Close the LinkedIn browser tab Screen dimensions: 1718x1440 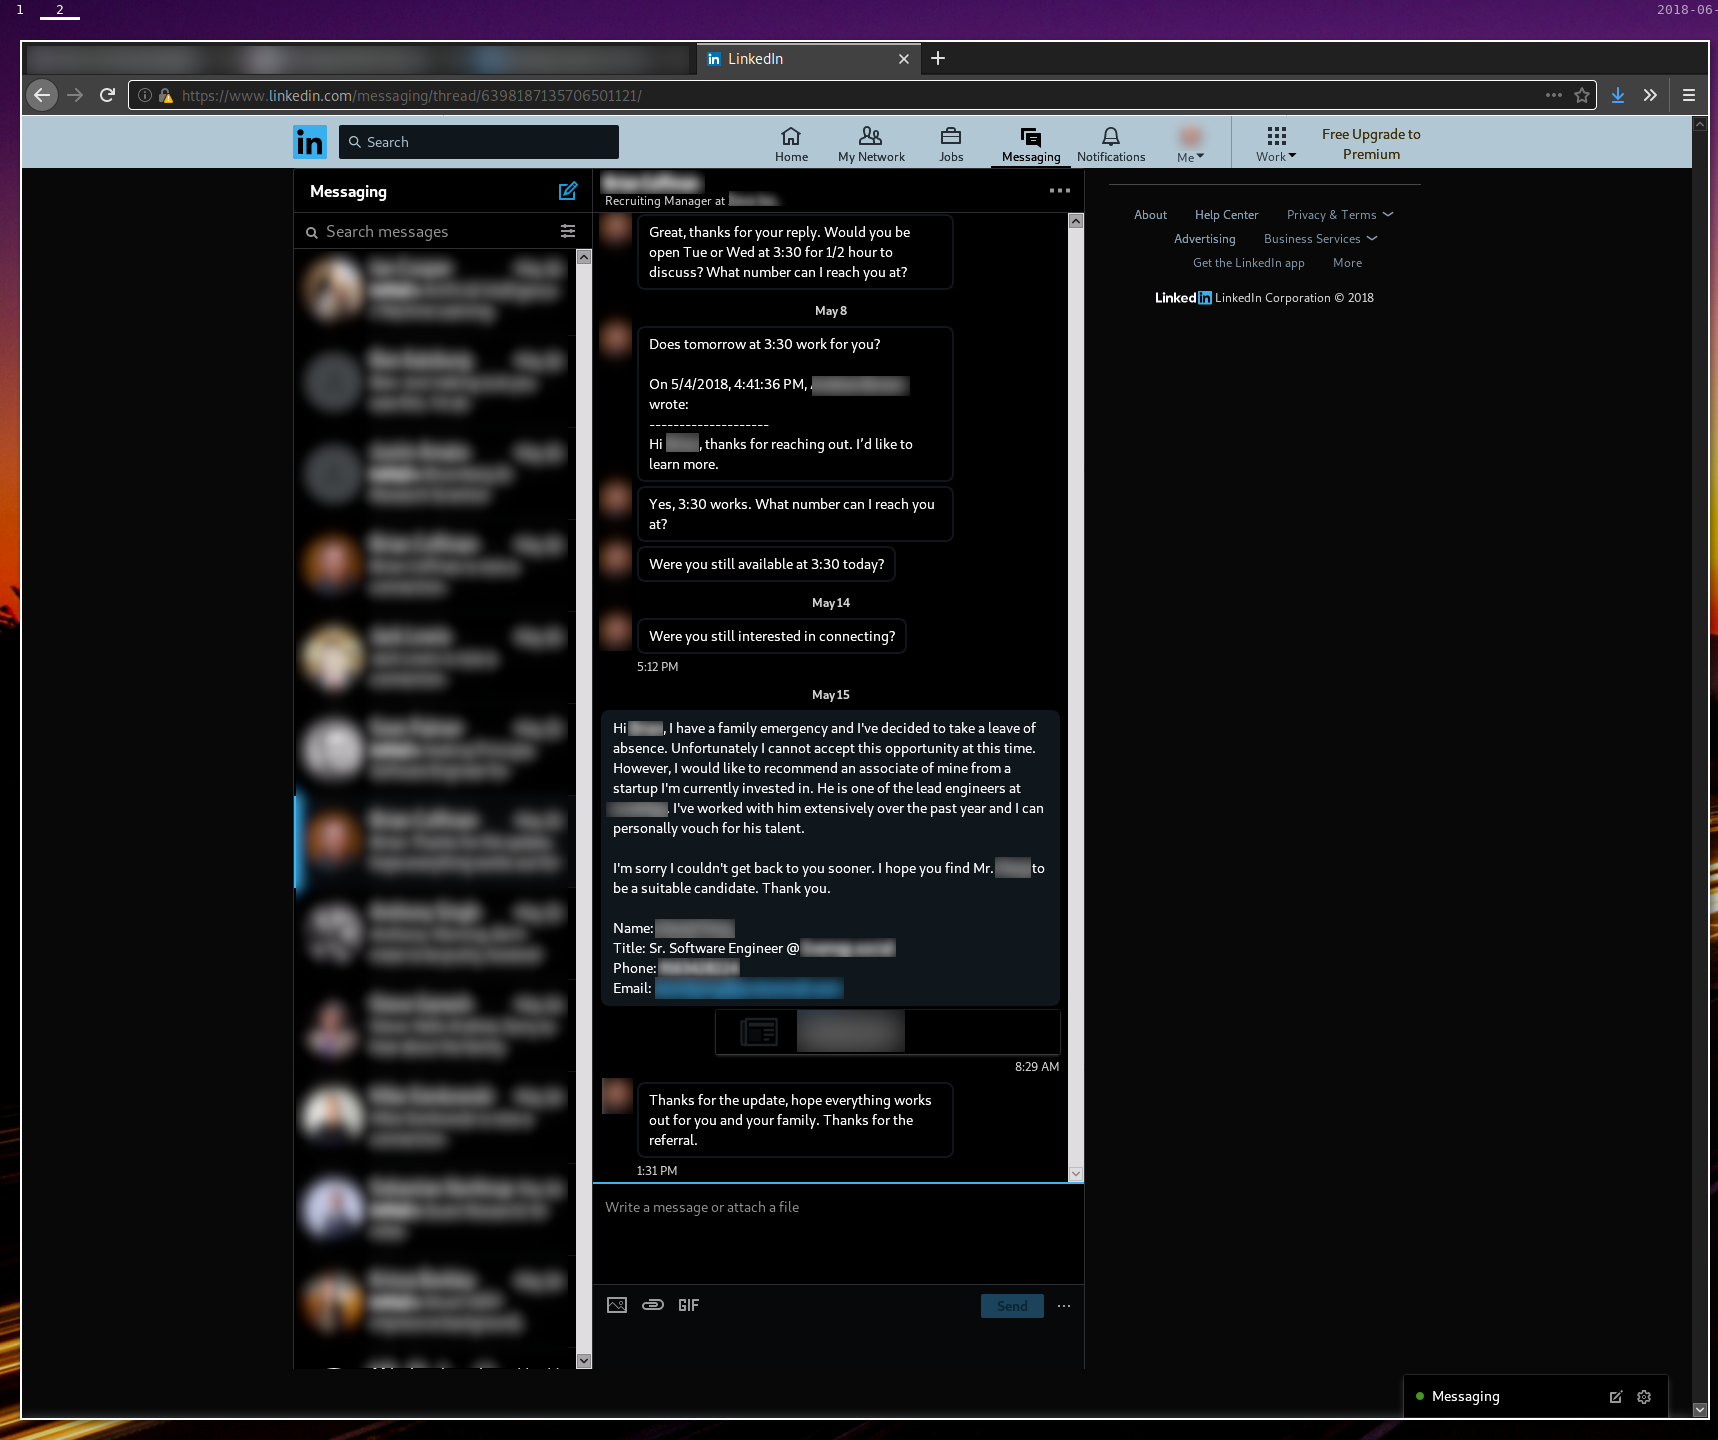[x=904, y=59]
